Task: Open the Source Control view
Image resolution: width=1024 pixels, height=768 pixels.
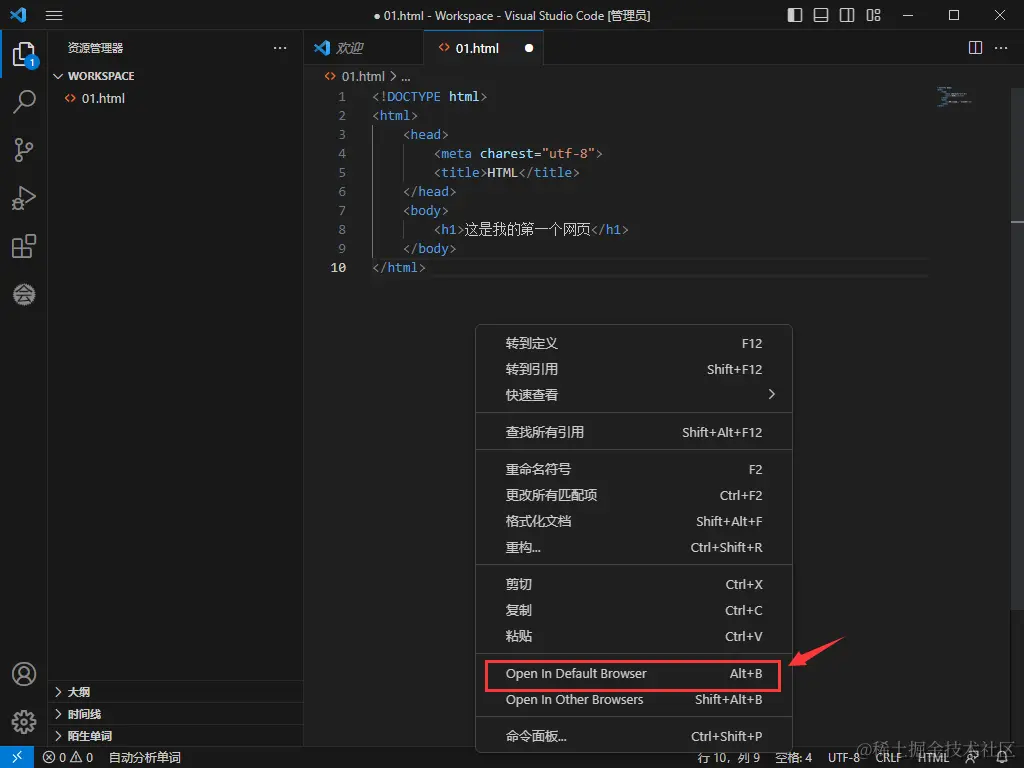Action: point(24,150)
